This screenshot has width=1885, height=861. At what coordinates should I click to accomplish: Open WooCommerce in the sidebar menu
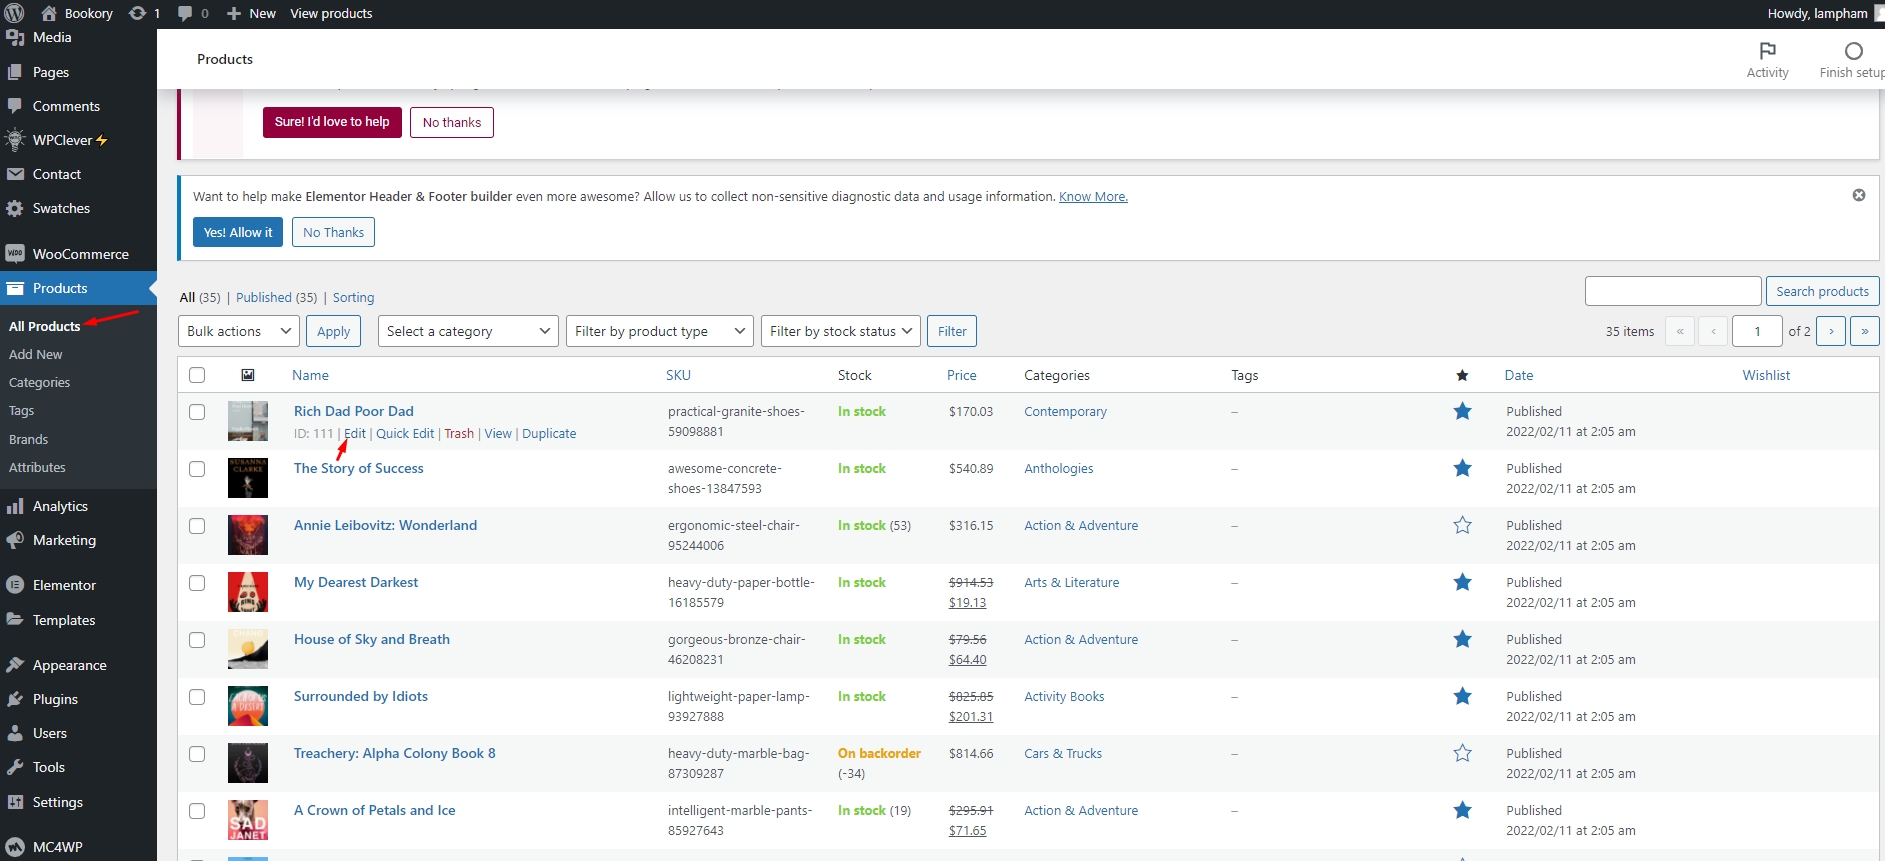coord(80,254)
